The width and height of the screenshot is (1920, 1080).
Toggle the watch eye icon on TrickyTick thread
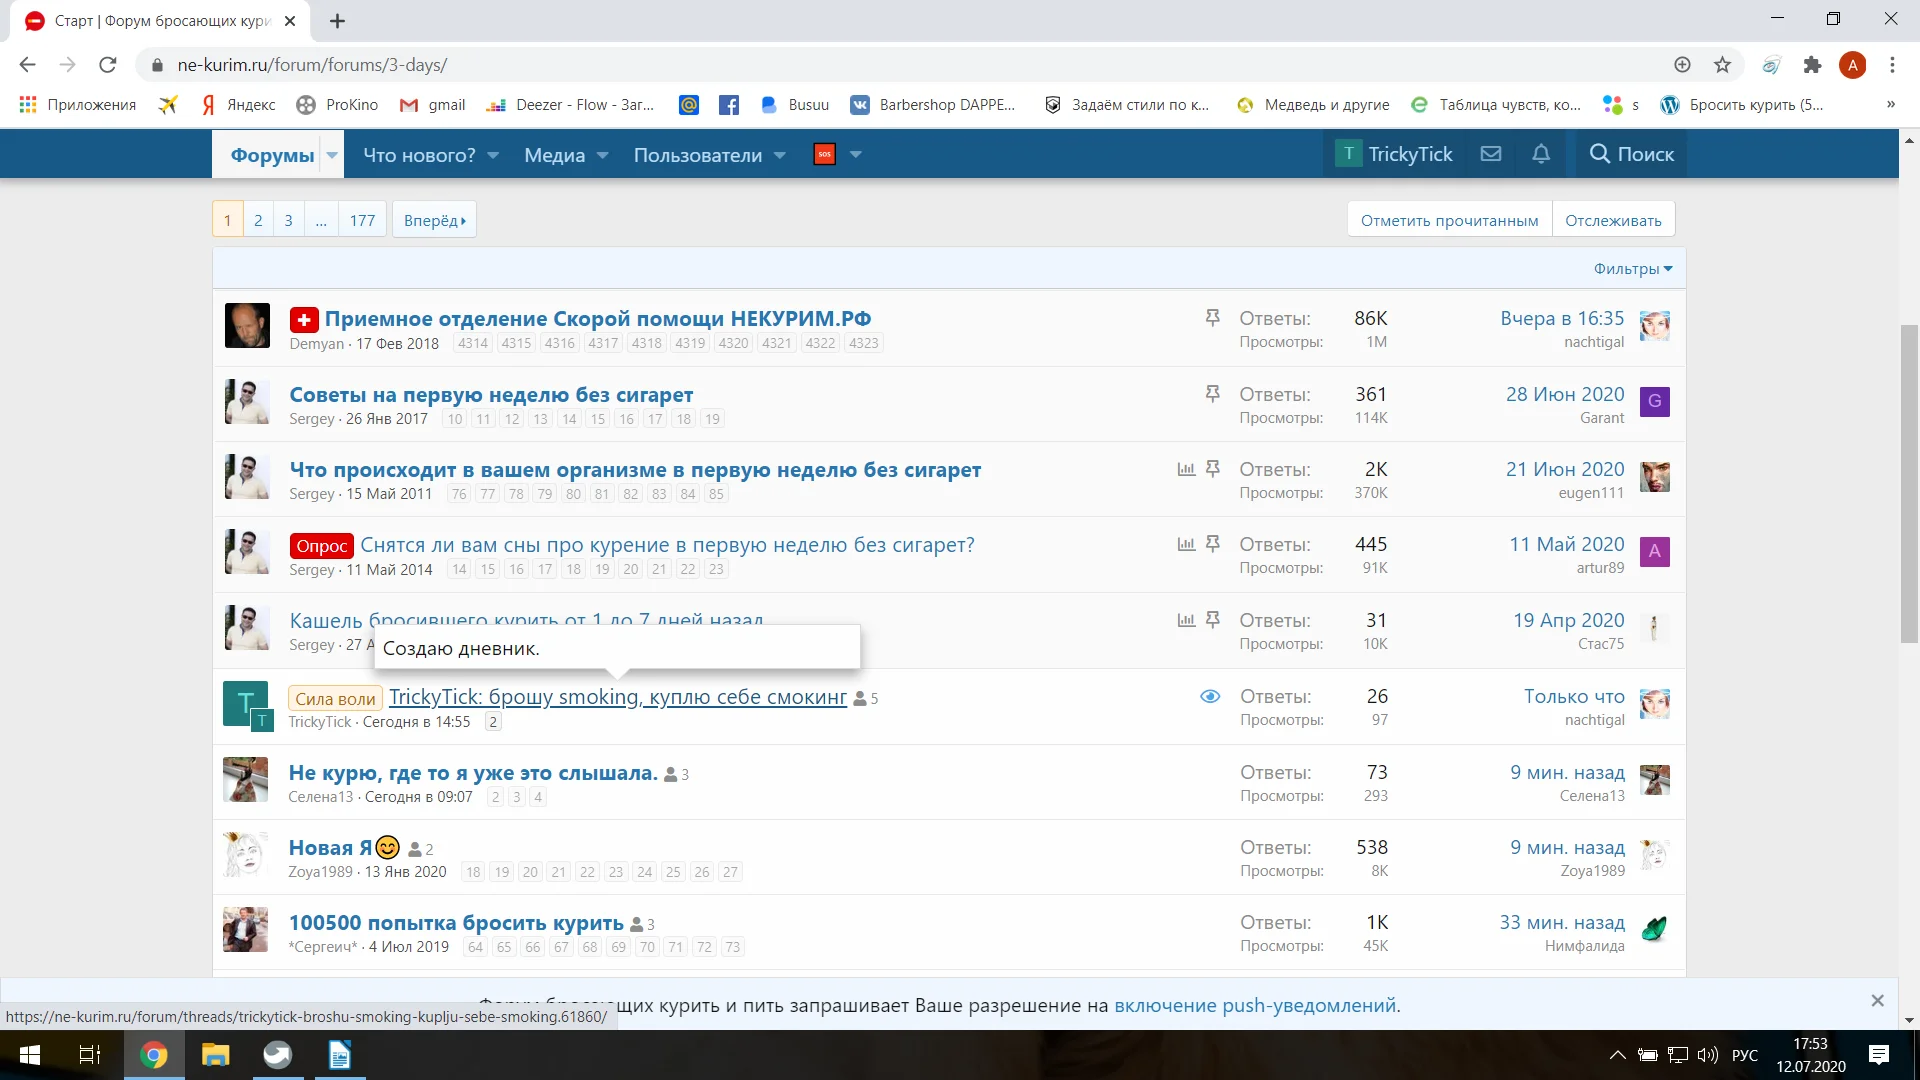(x=1210, y=696)
